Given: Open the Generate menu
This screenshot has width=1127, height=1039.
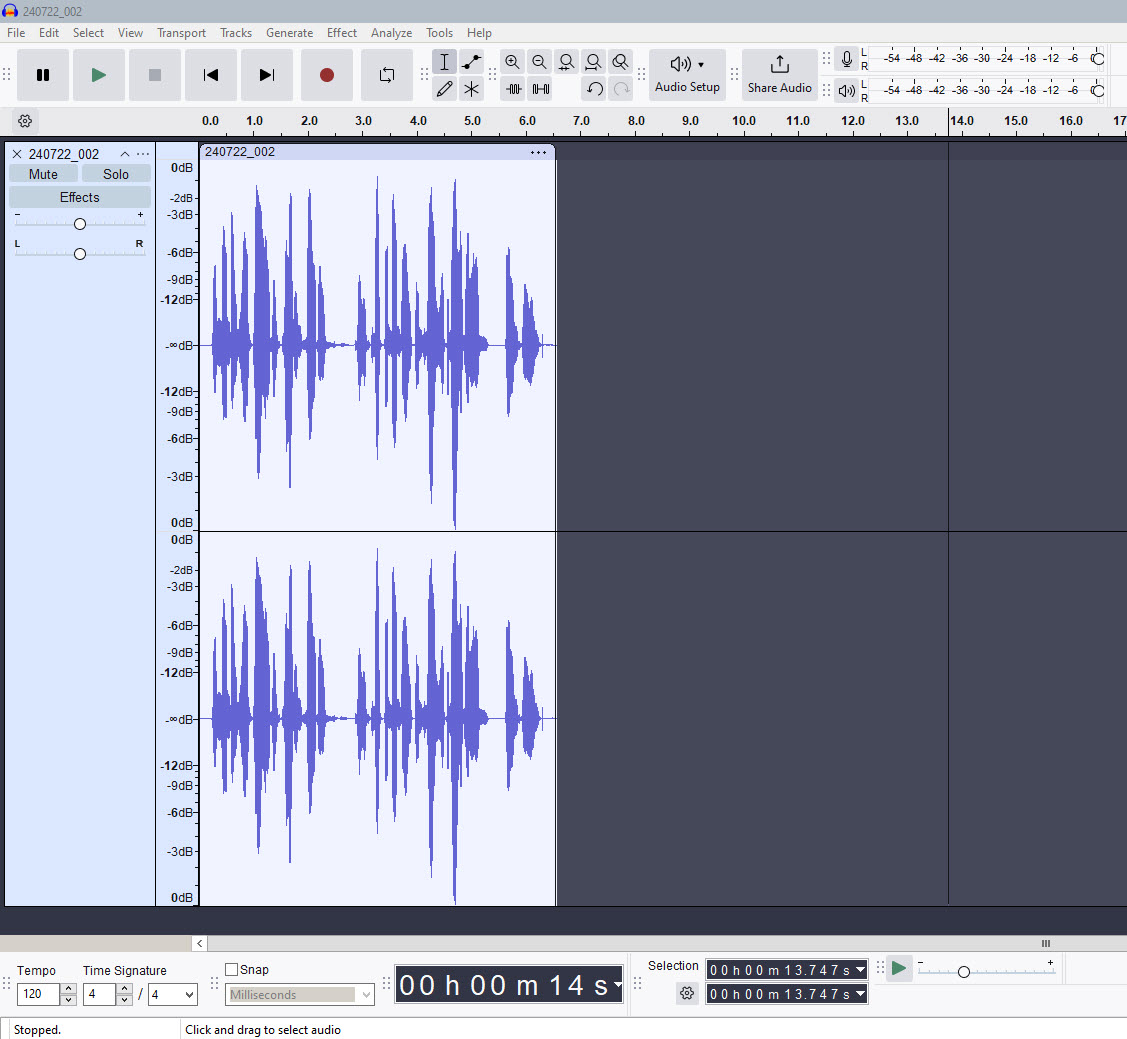Looking at the screenshot, I should click(x=289, y=33).
